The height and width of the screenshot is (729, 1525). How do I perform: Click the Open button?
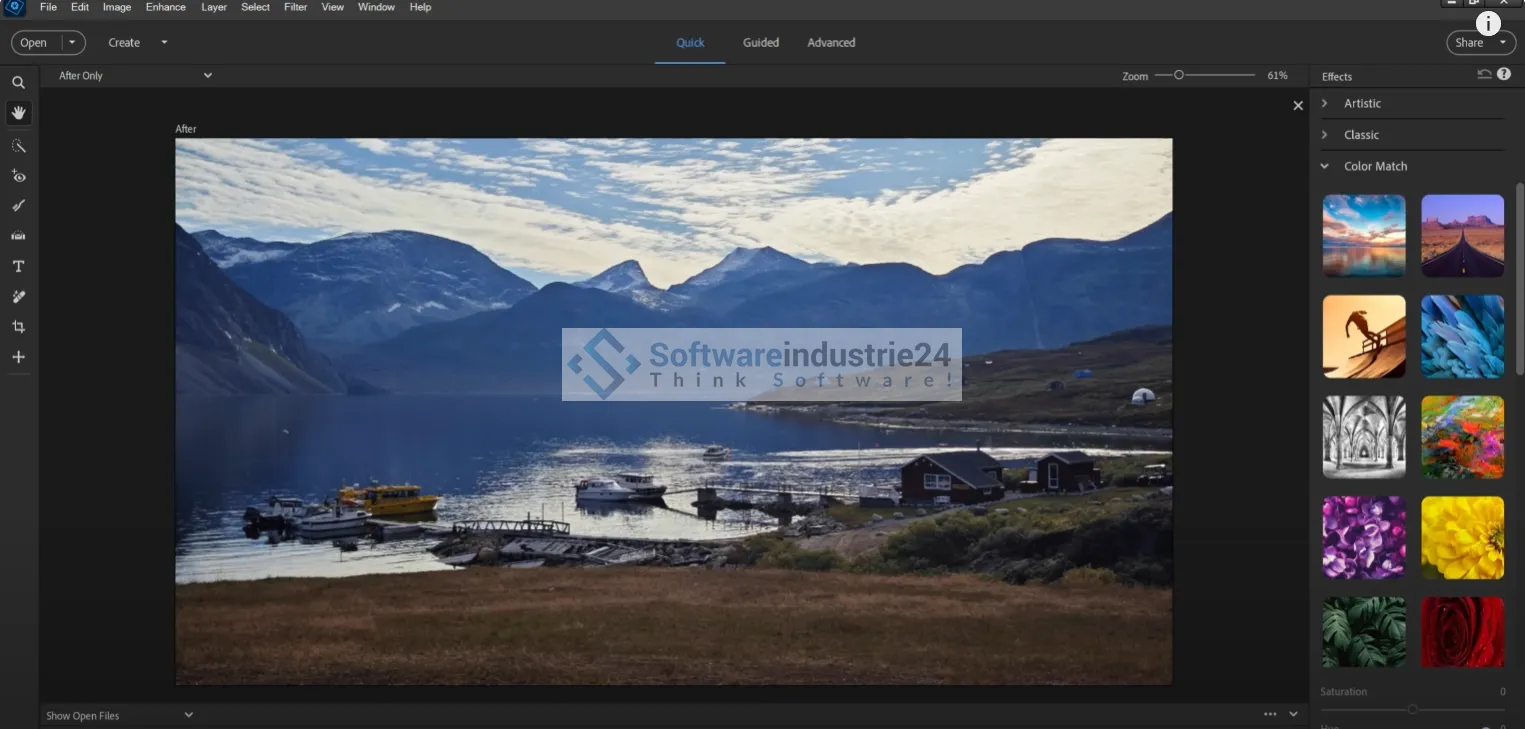pos(34,43)
